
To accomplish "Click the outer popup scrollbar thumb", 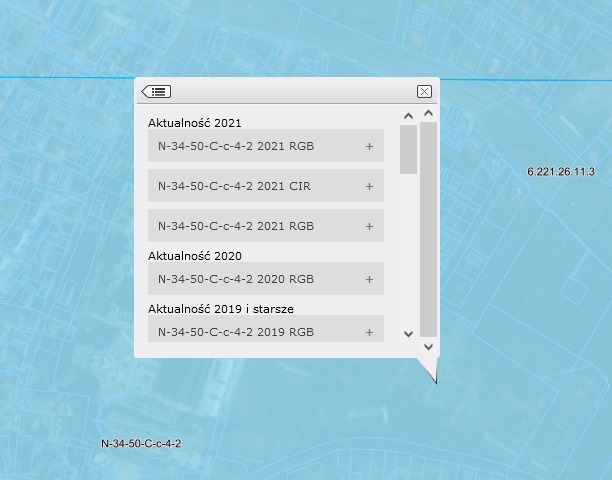I will 428,228.
